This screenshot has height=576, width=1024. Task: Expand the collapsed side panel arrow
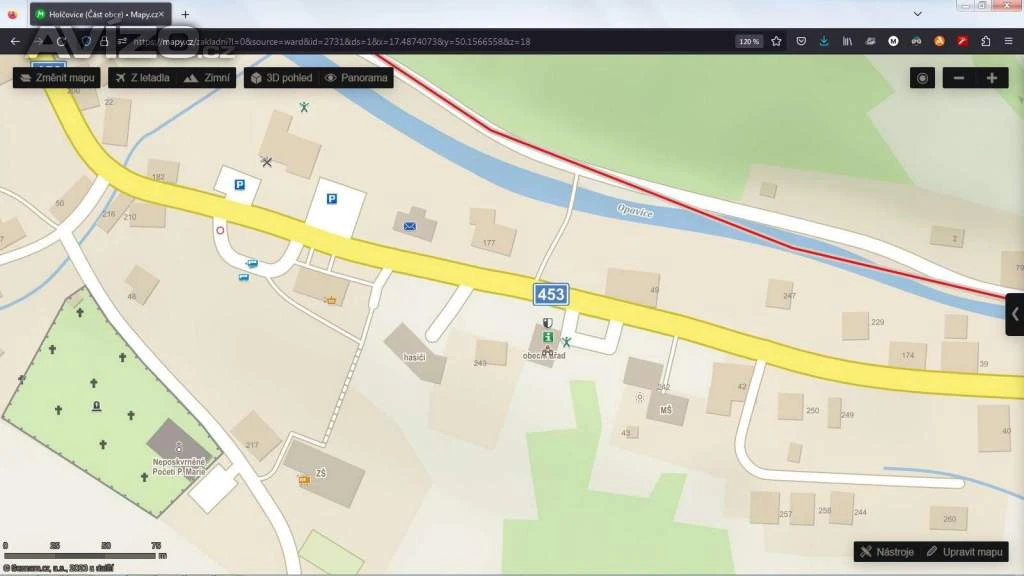1015,314
